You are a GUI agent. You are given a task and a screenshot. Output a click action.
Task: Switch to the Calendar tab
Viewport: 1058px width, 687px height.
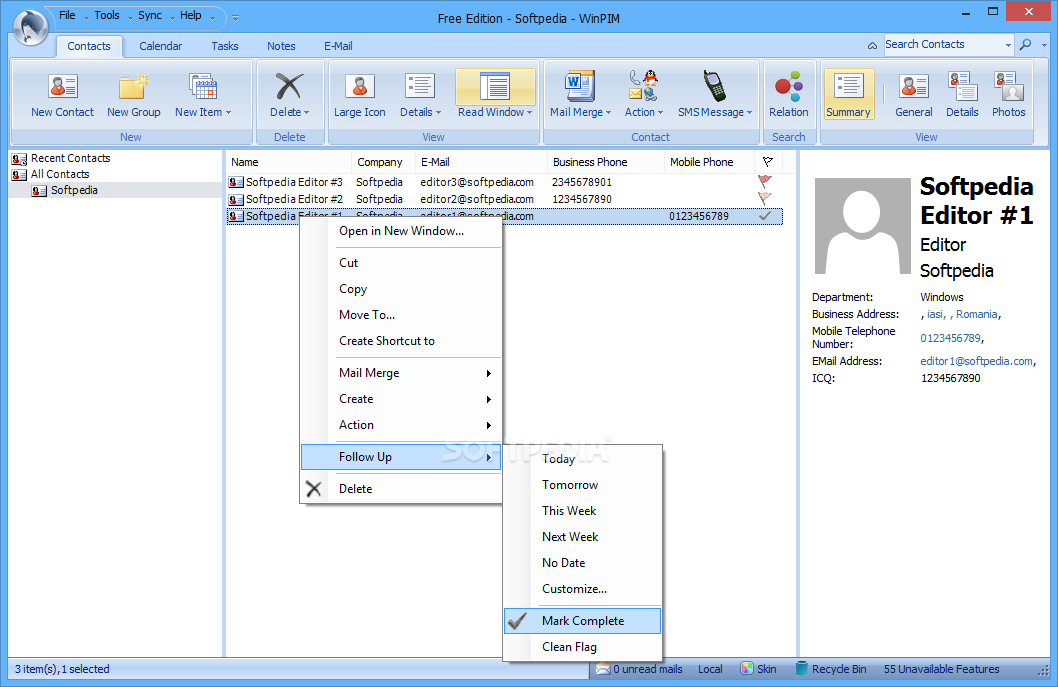[x=161, y=46]
